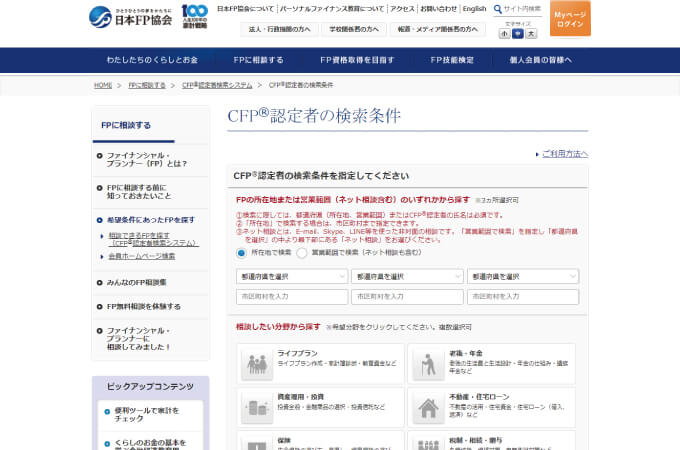This screenshot has width=680, height=450.
Task: Set font size to 中
Action: (x=518, y=34)
